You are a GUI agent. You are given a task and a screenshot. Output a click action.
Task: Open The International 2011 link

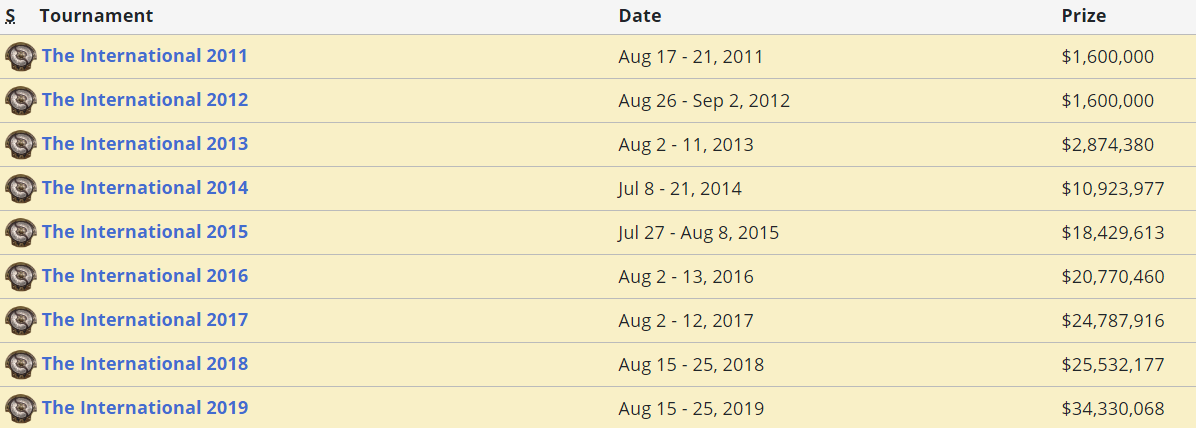click(x=144, y=56)
